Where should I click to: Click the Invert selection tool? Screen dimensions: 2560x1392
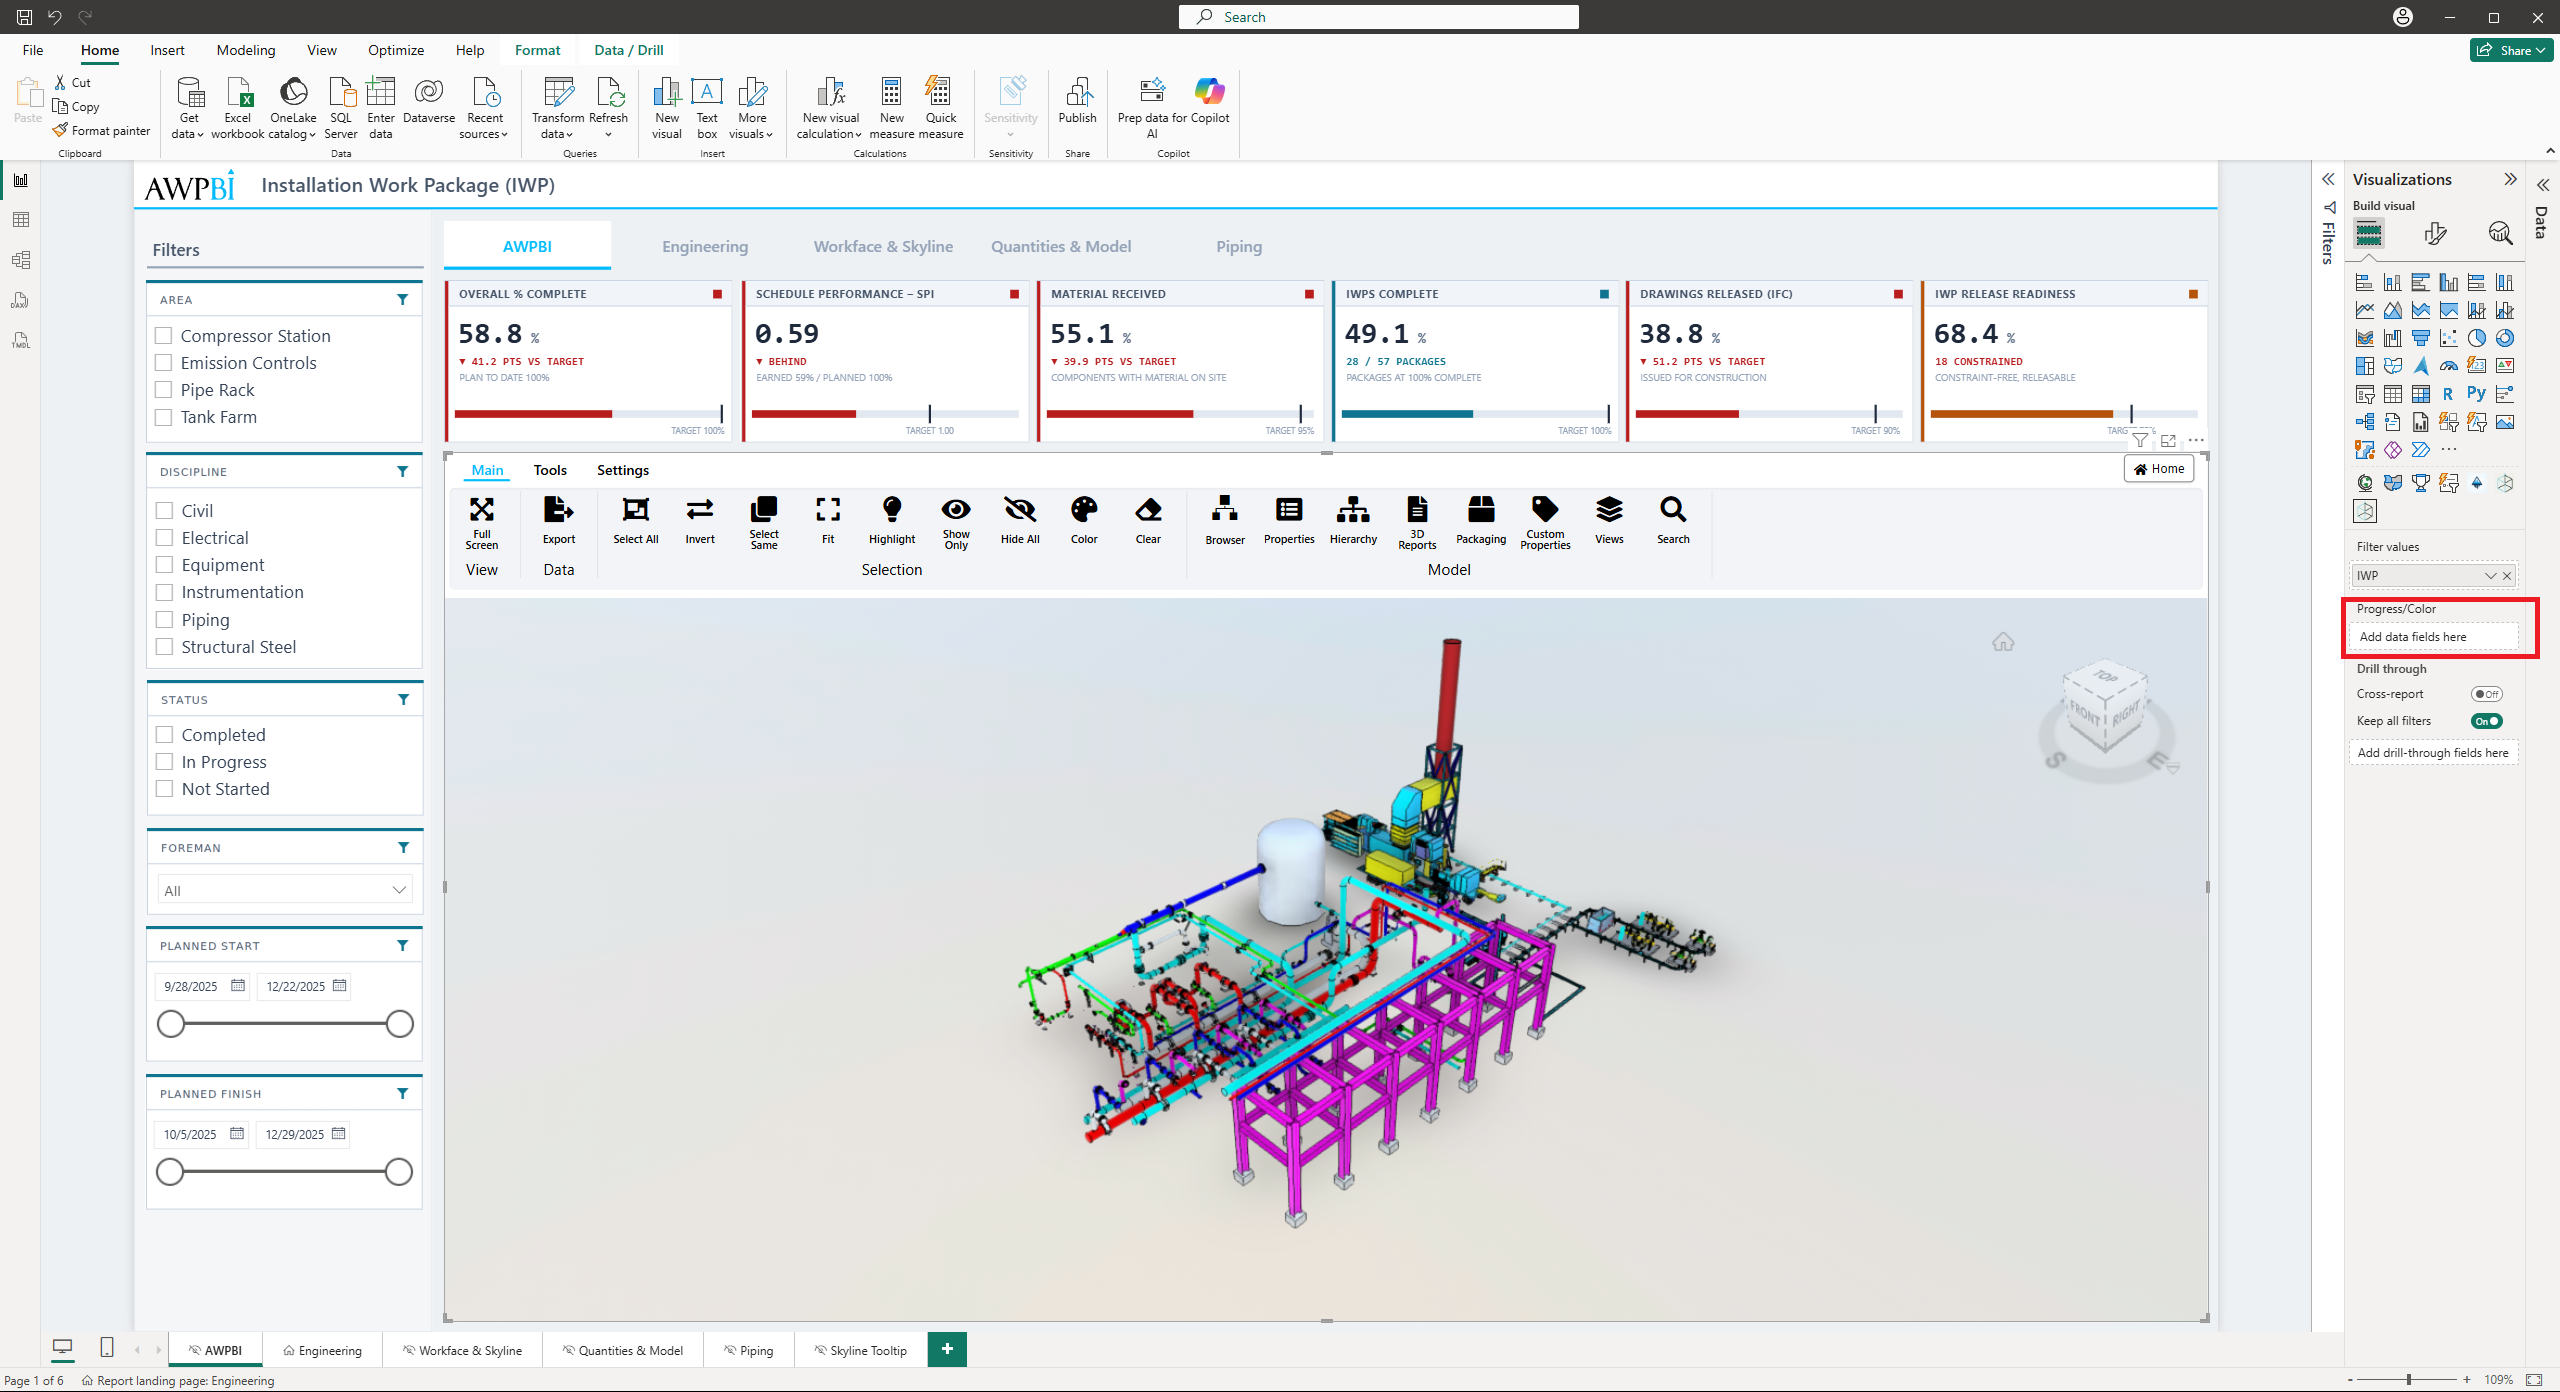pyautogui.click(x=700, y=520)
